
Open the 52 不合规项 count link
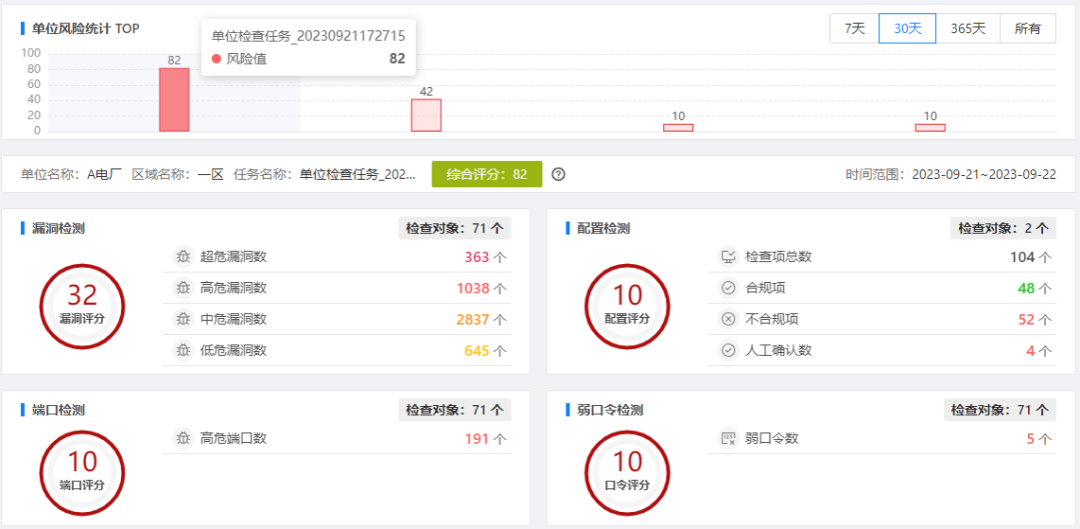pos(1026,319)
